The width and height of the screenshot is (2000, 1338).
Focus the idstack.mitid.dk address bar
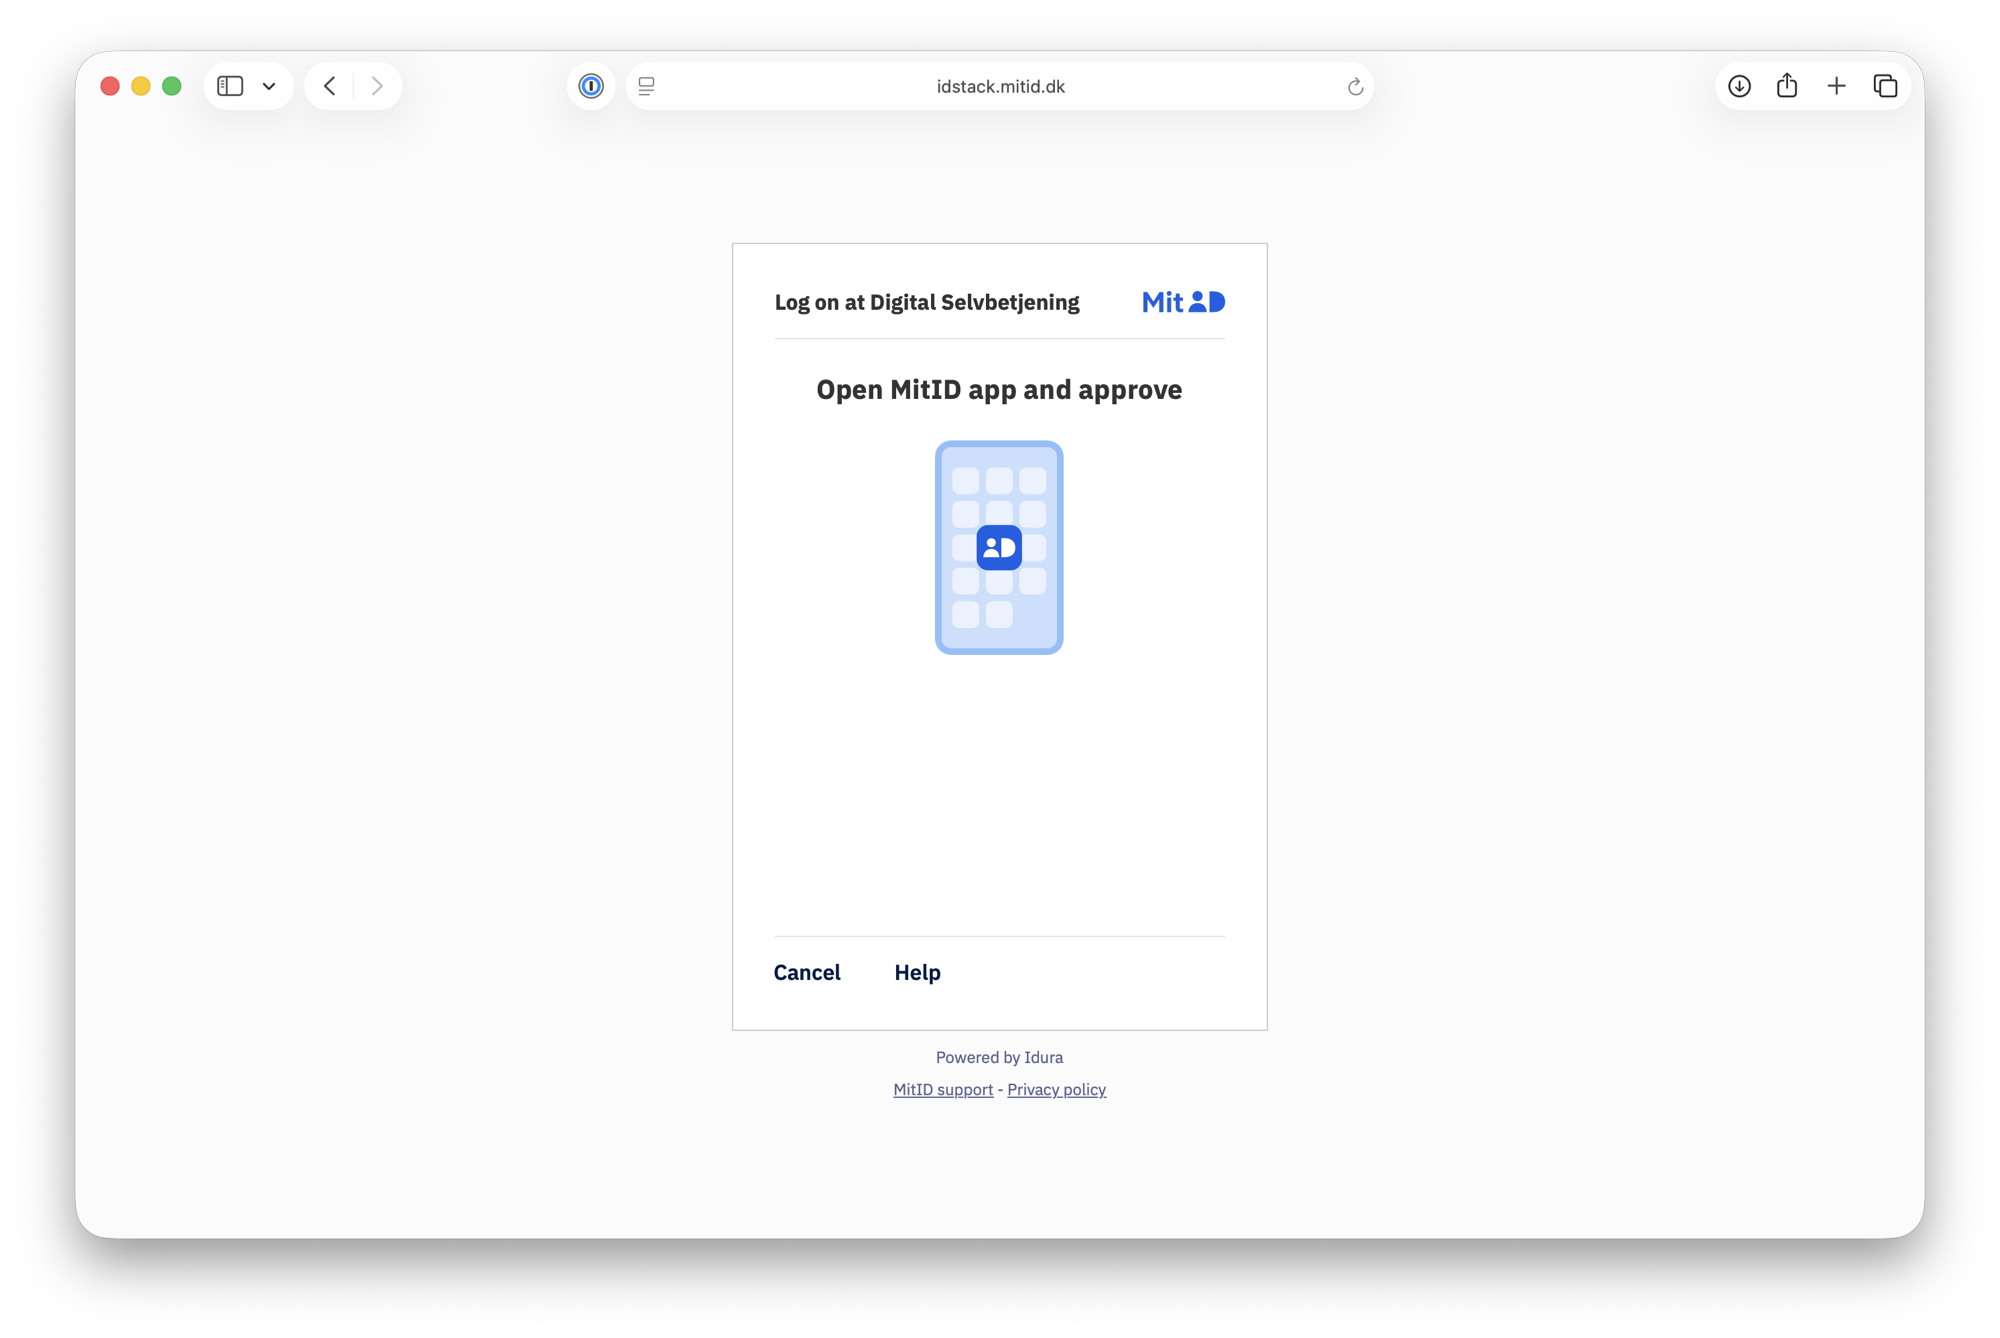pyautogui.click(x=1000, y=86)
